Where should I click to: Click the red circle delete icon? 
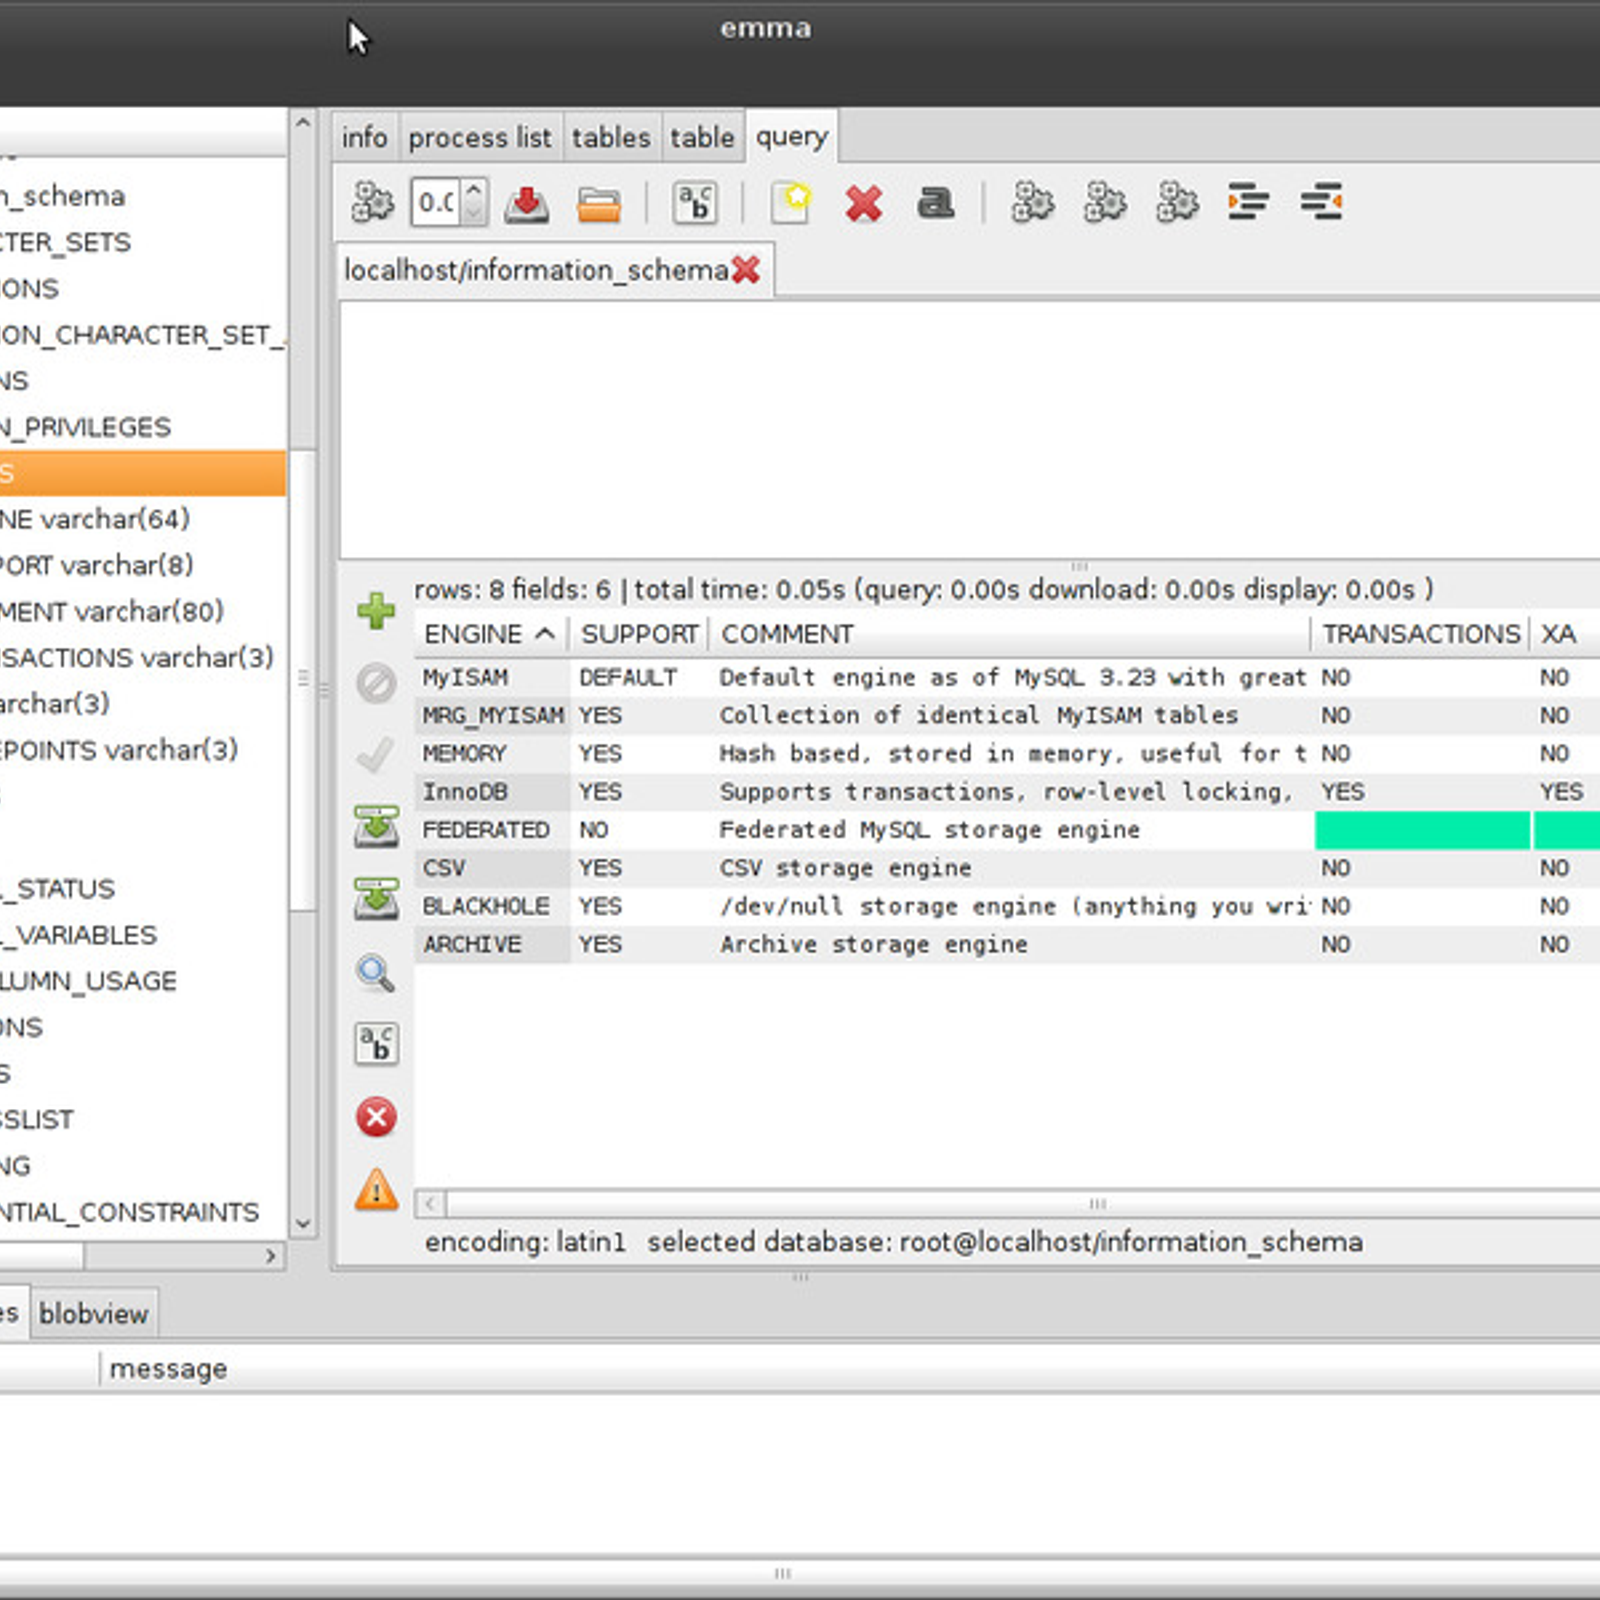(376, 1117)
